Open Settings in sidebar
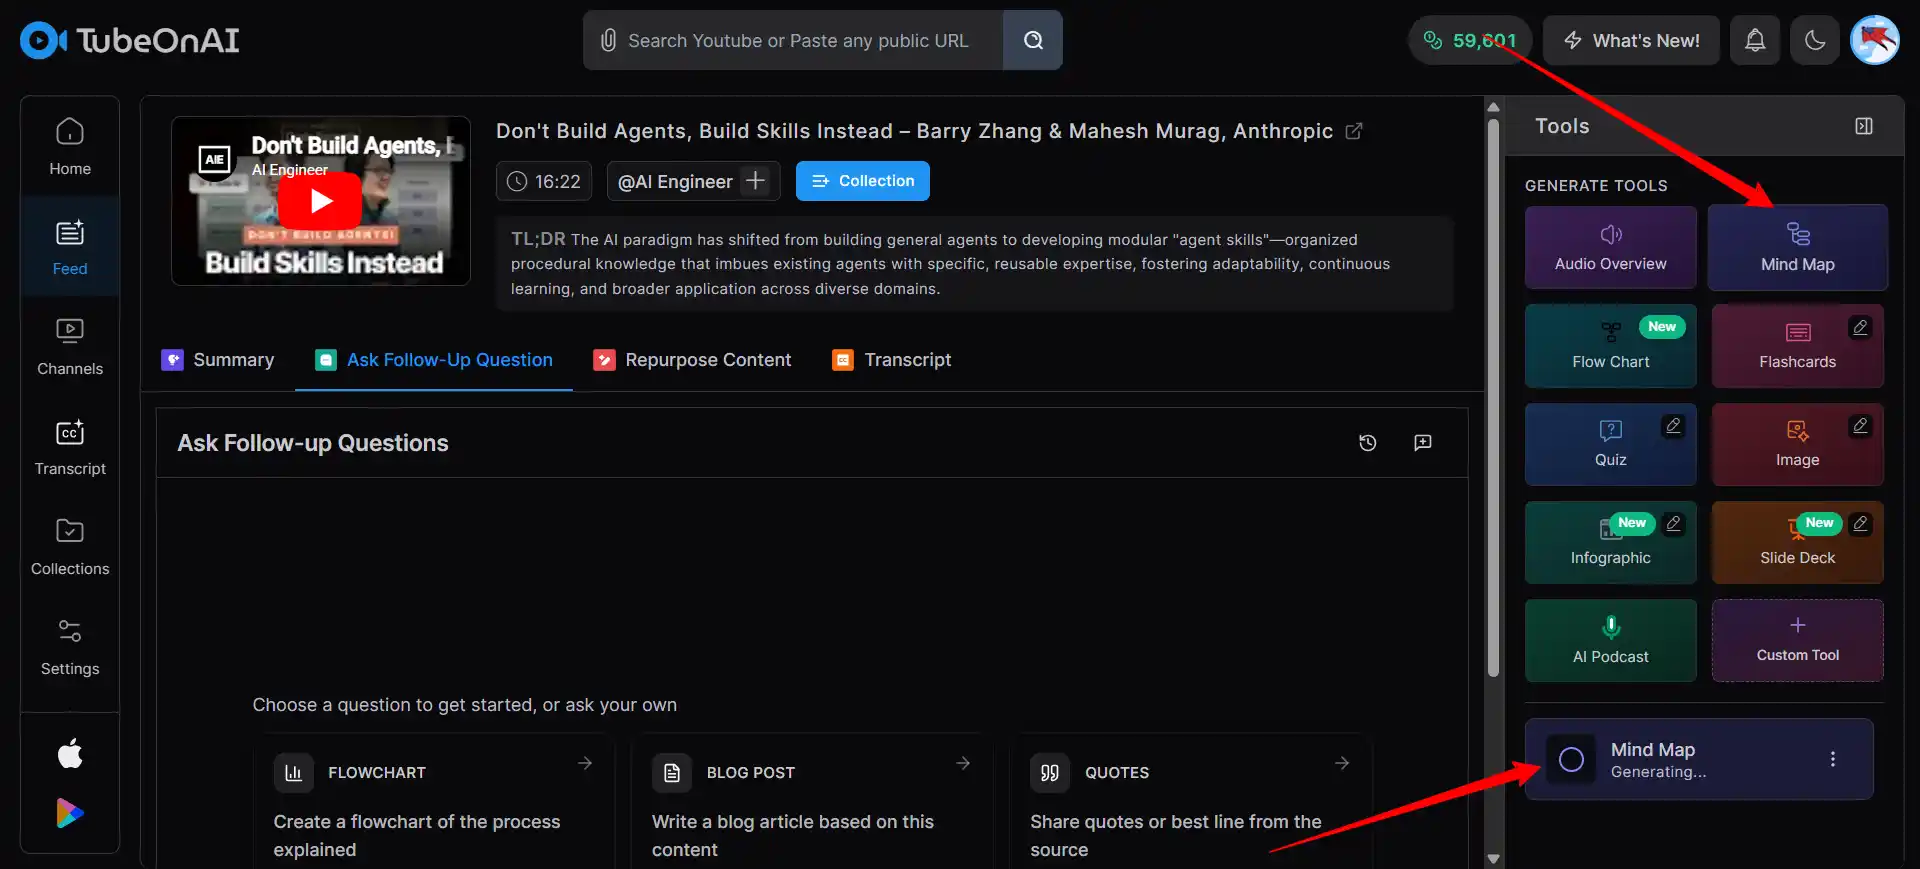The width and height of the screenshot is (1920, 869). (70, 647)
